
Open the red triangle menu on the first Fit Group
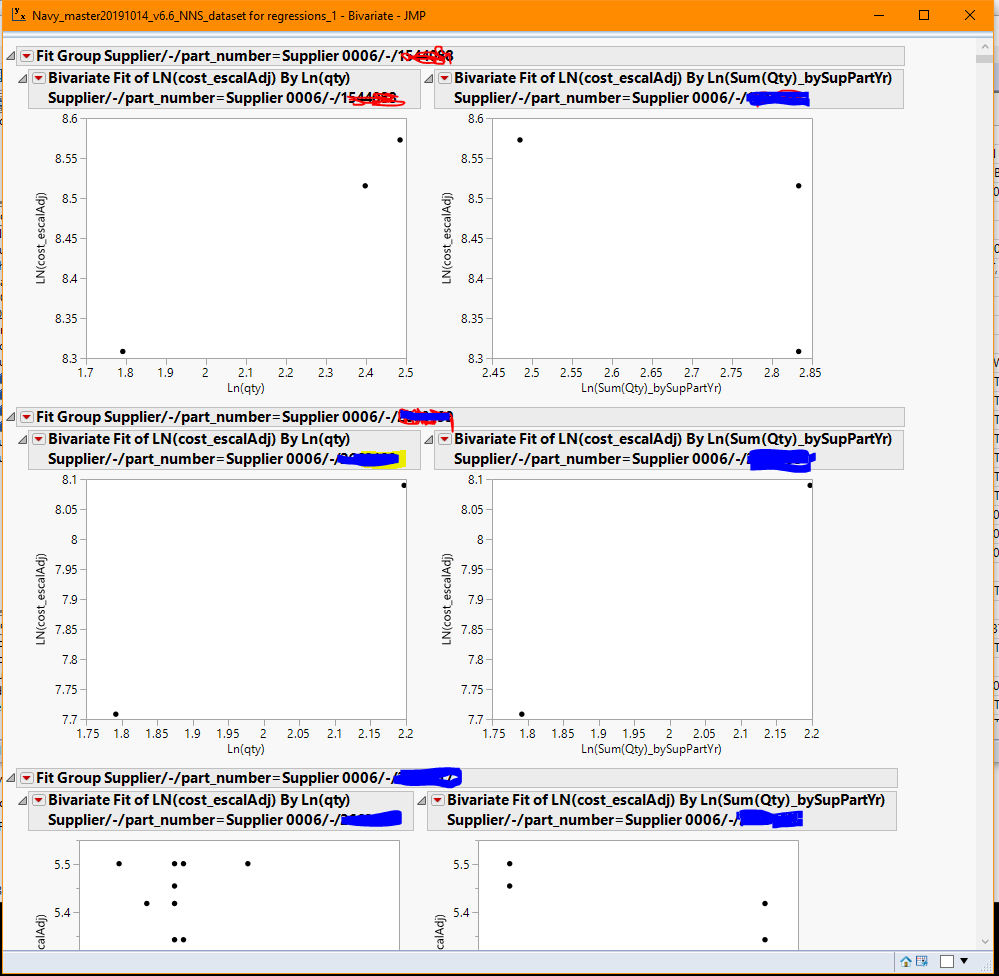[25, 55]
